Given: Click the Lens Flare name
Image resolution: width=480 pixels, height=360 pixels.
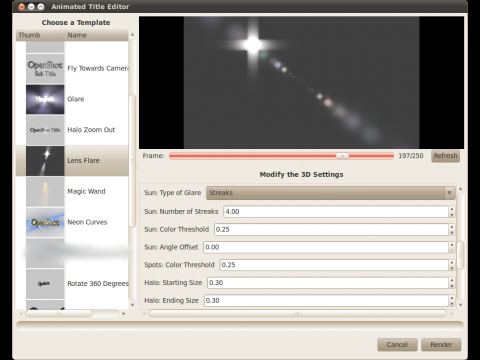Looking at the screenshot, I should click(x=83, y=160).
